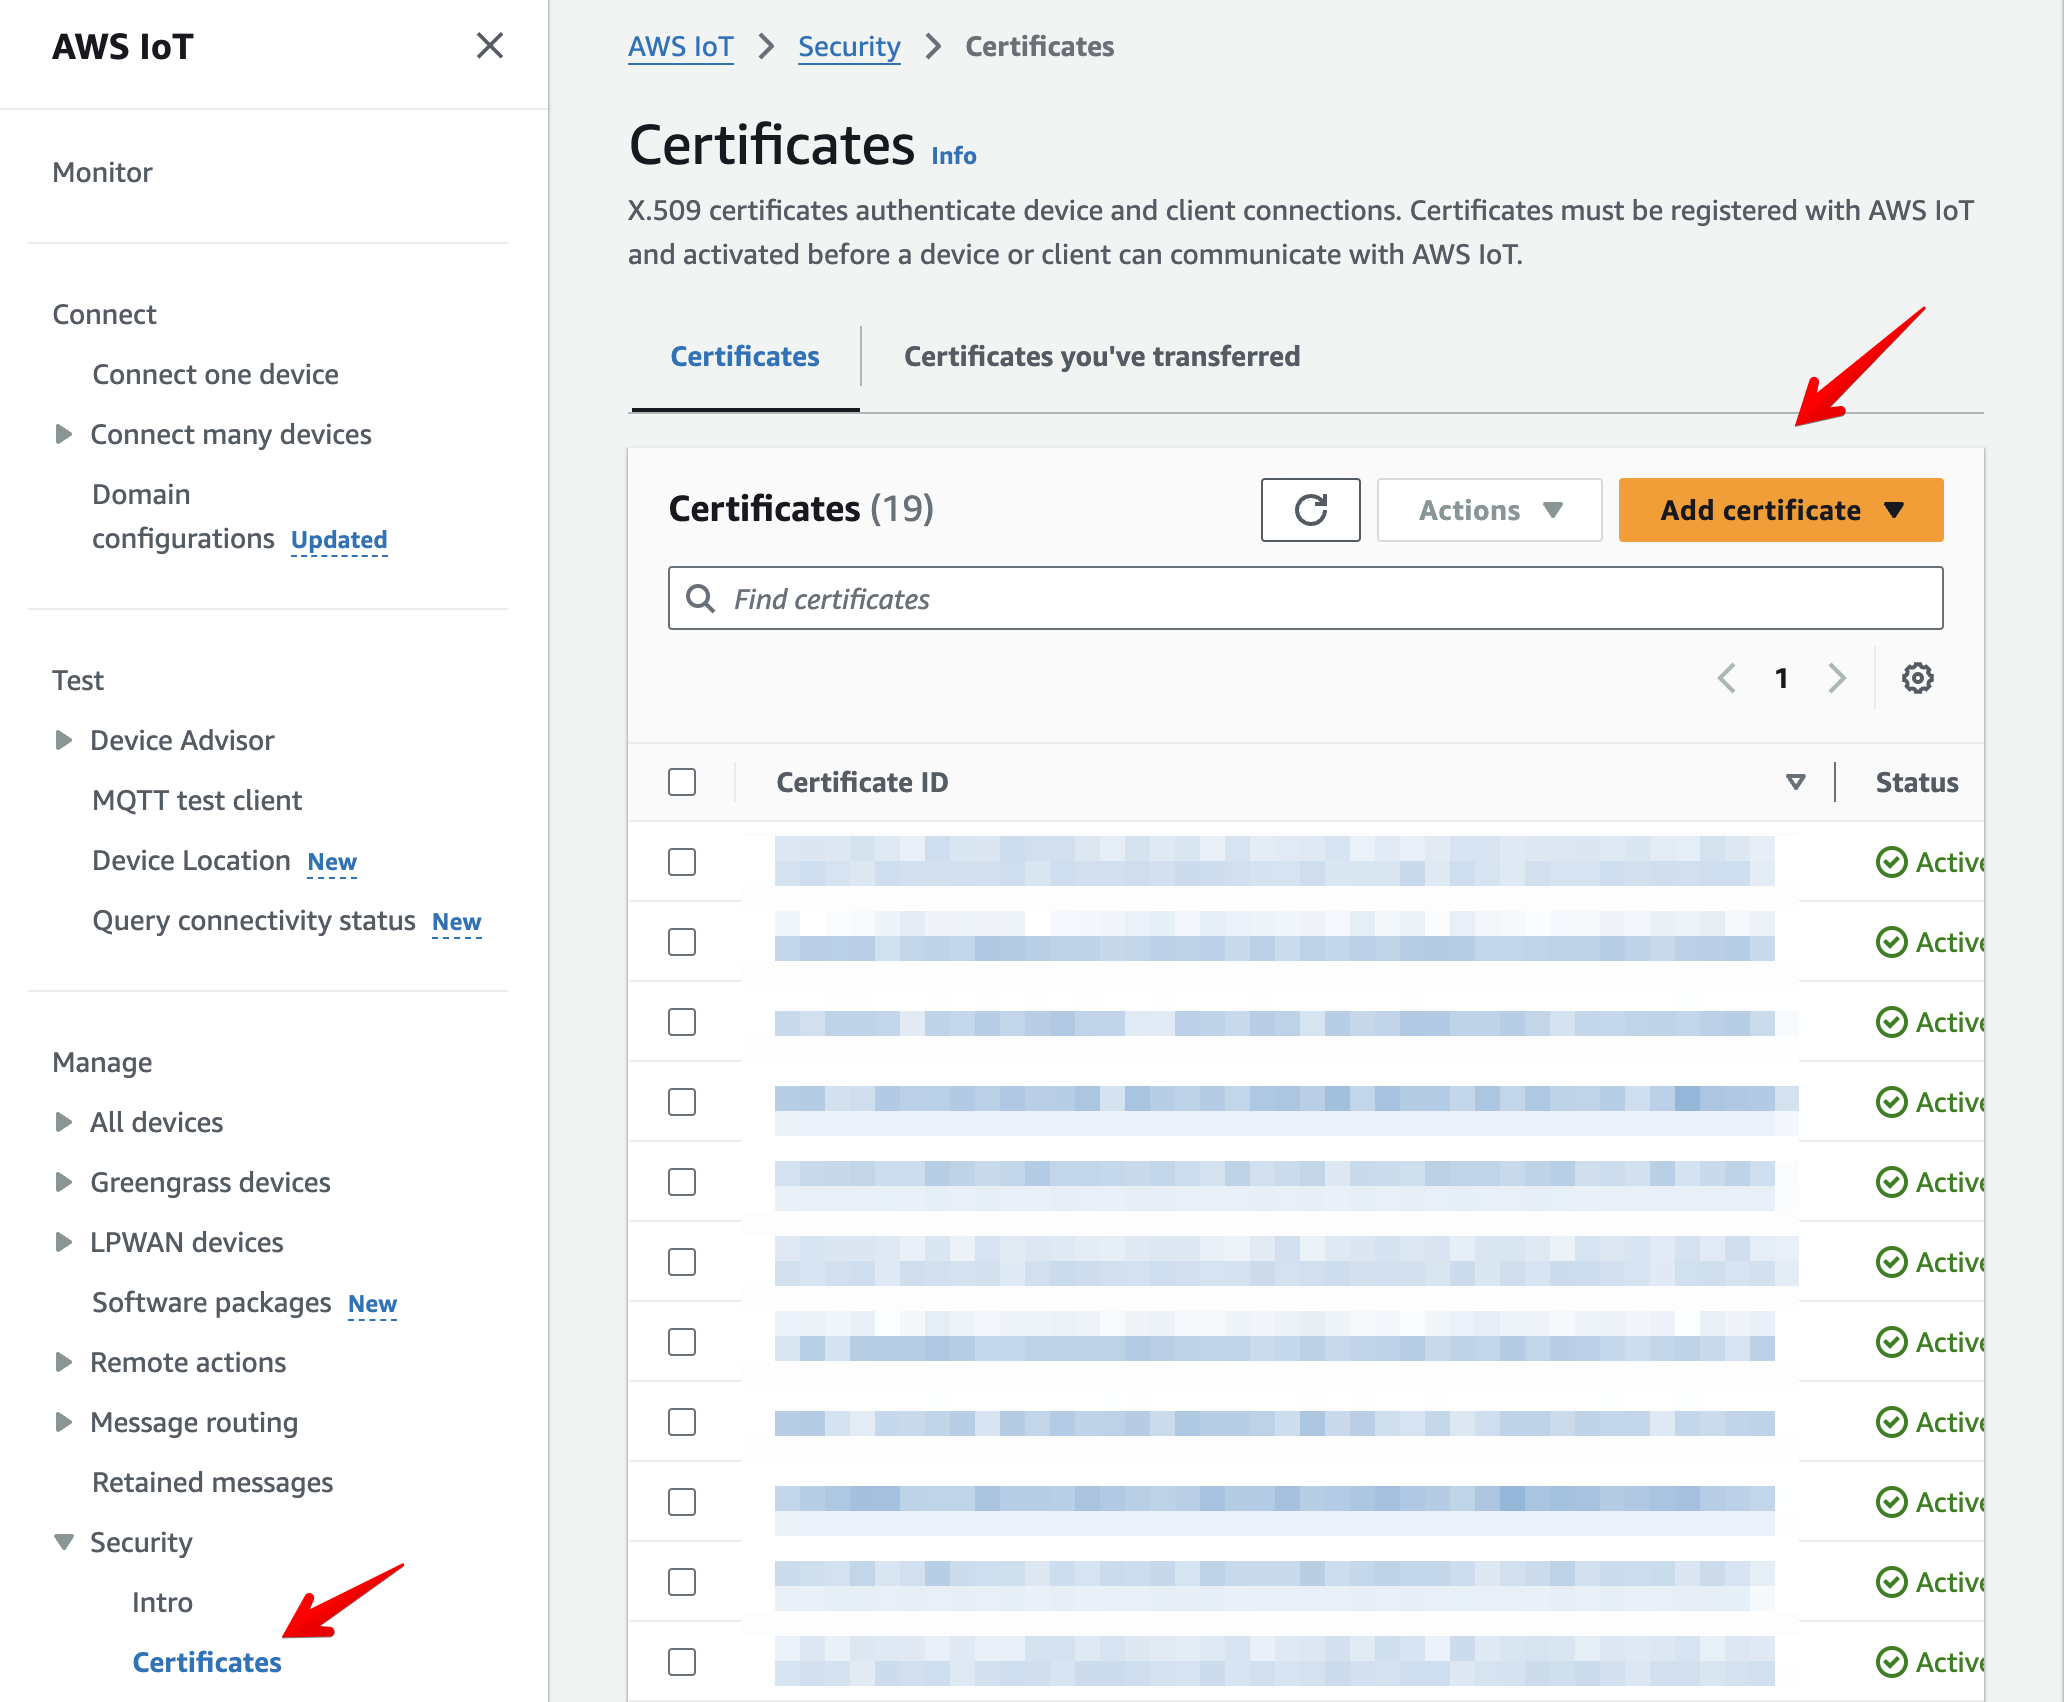This screenshot has width=2064, height=1702.
Task: Expand Greengrass devices section
Action: [63, 1182]
